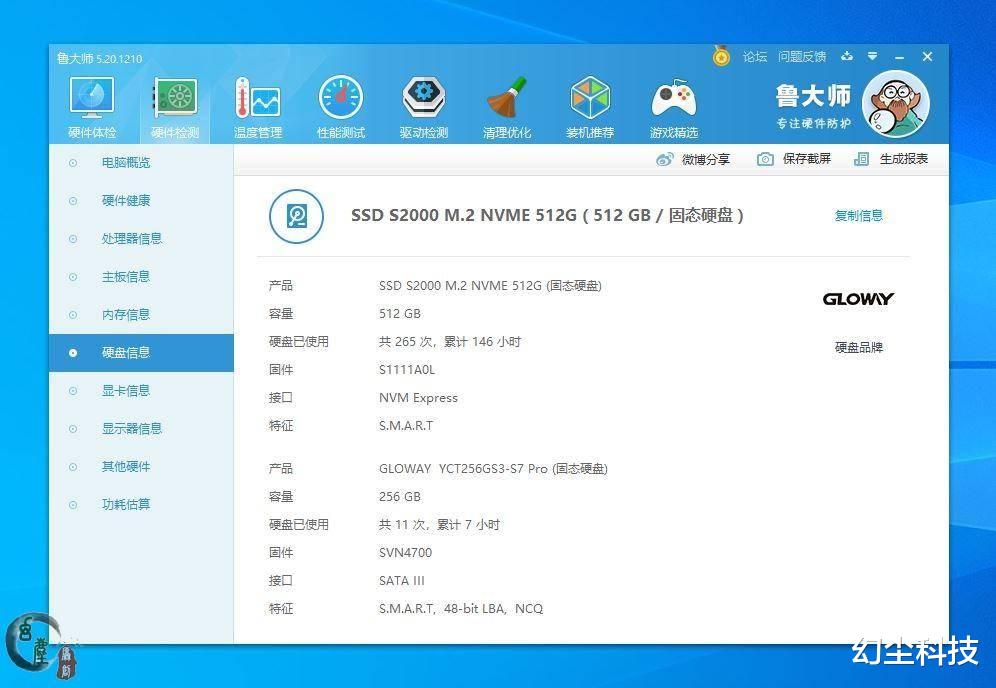Click the report icon beside 生成报表
Image resolution: width=996 pixels, height=688 pixels.
pyautogui.click(x=861, y=159)
